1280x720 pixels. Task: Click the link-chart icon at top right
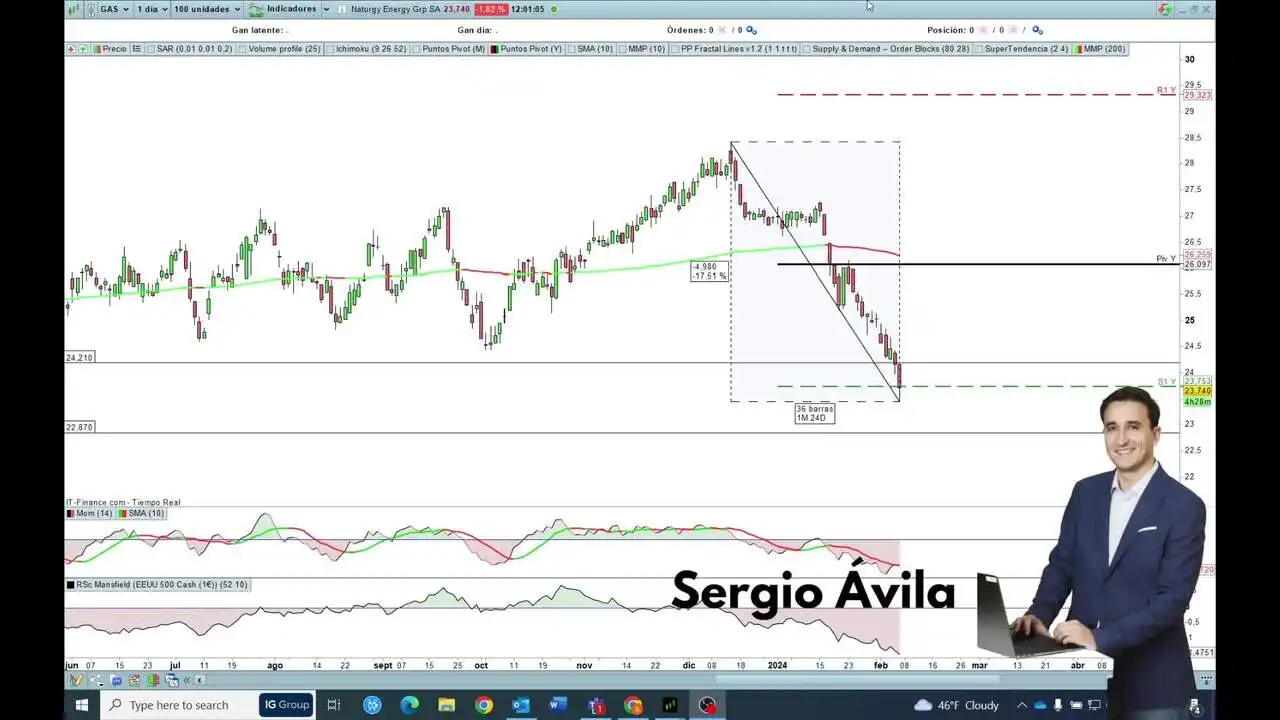tap(1164, 9)
